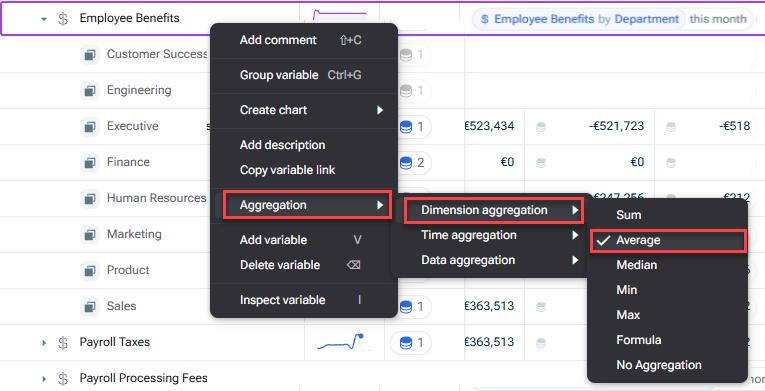Click database icon beside Finance second €0

(541, 163)
